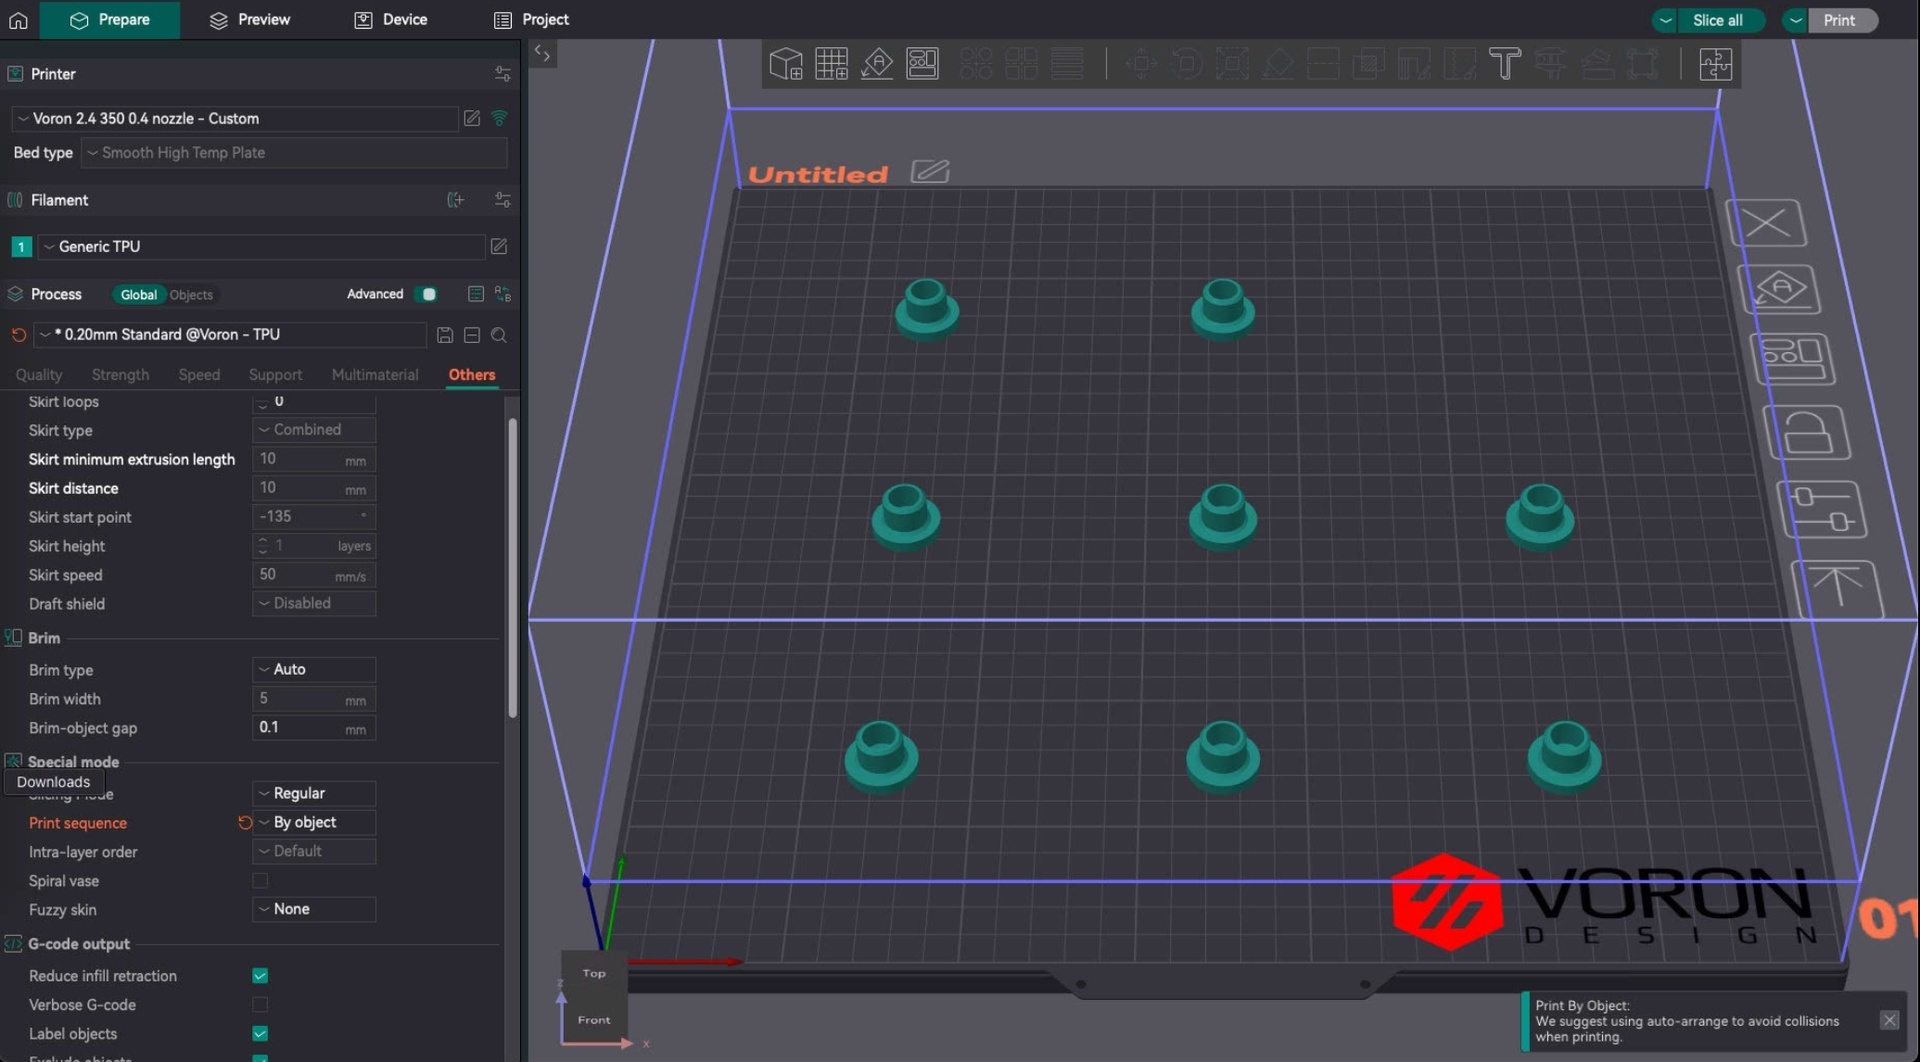
Task: Open the Generic TPU filament dropdown
Action: (261, 246)
